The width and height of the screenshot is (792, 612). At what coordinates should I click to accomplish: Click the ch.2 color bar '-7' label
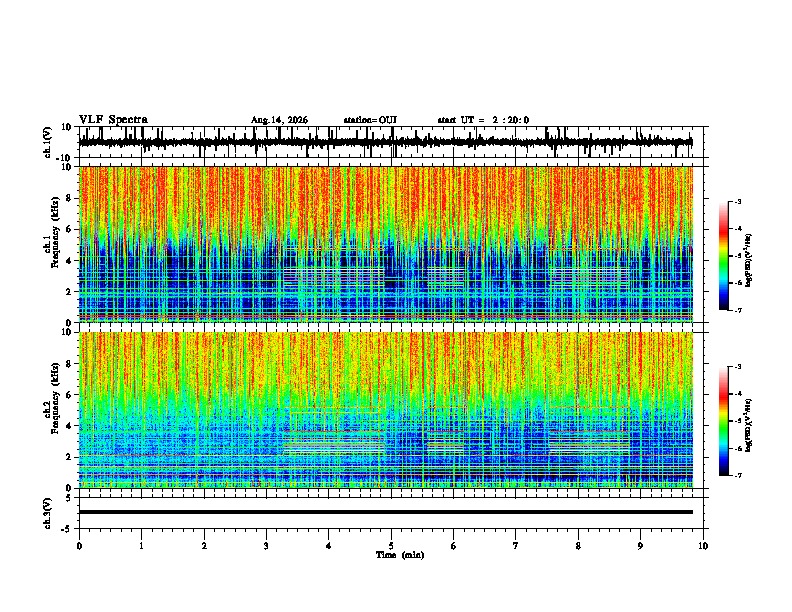pyautogui.click(x=737, y=475)
